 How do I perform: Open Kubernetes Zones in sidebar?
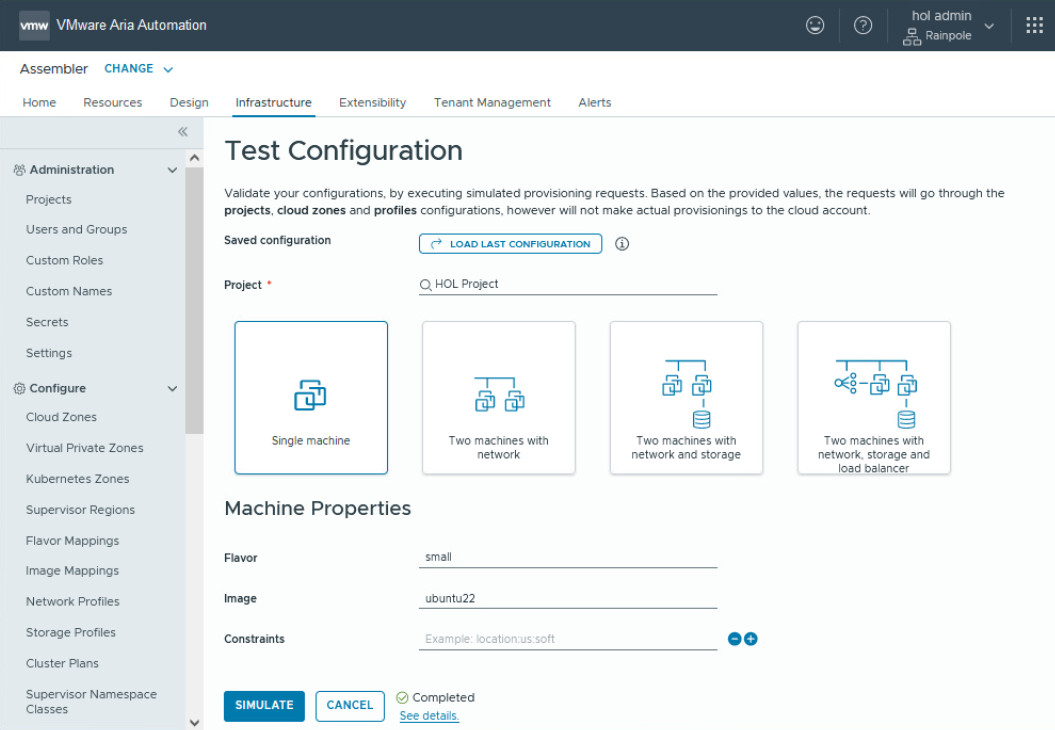(77, 480)
